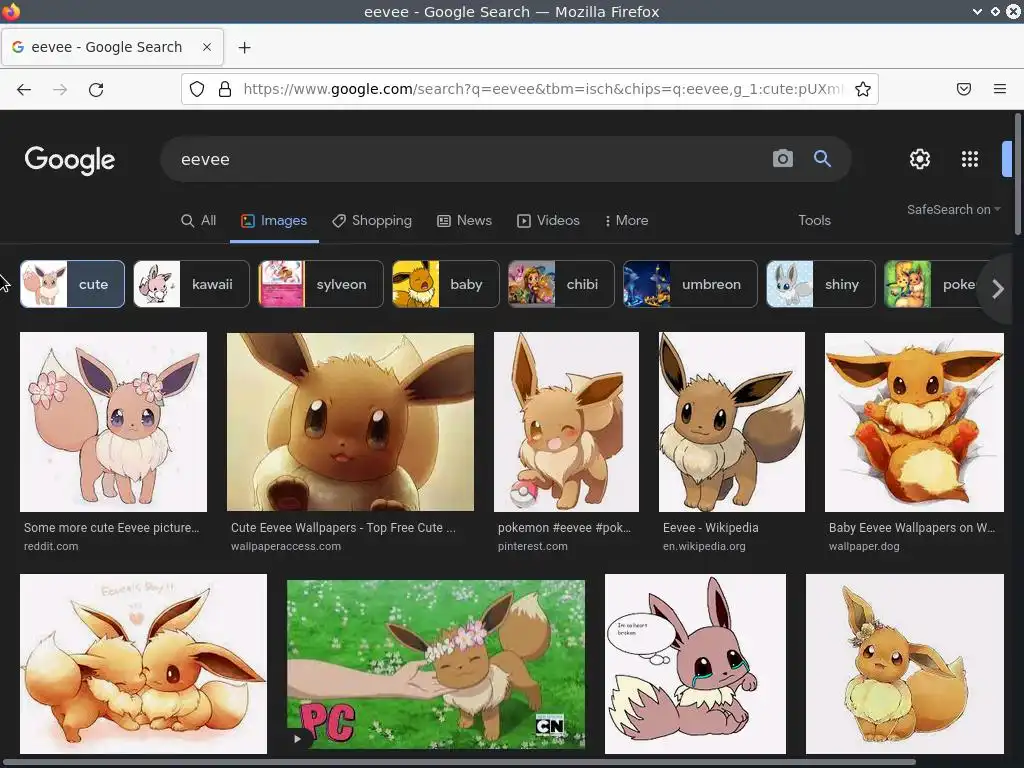Click the wallpaperaccess.com source text

(x=285, y=546)
